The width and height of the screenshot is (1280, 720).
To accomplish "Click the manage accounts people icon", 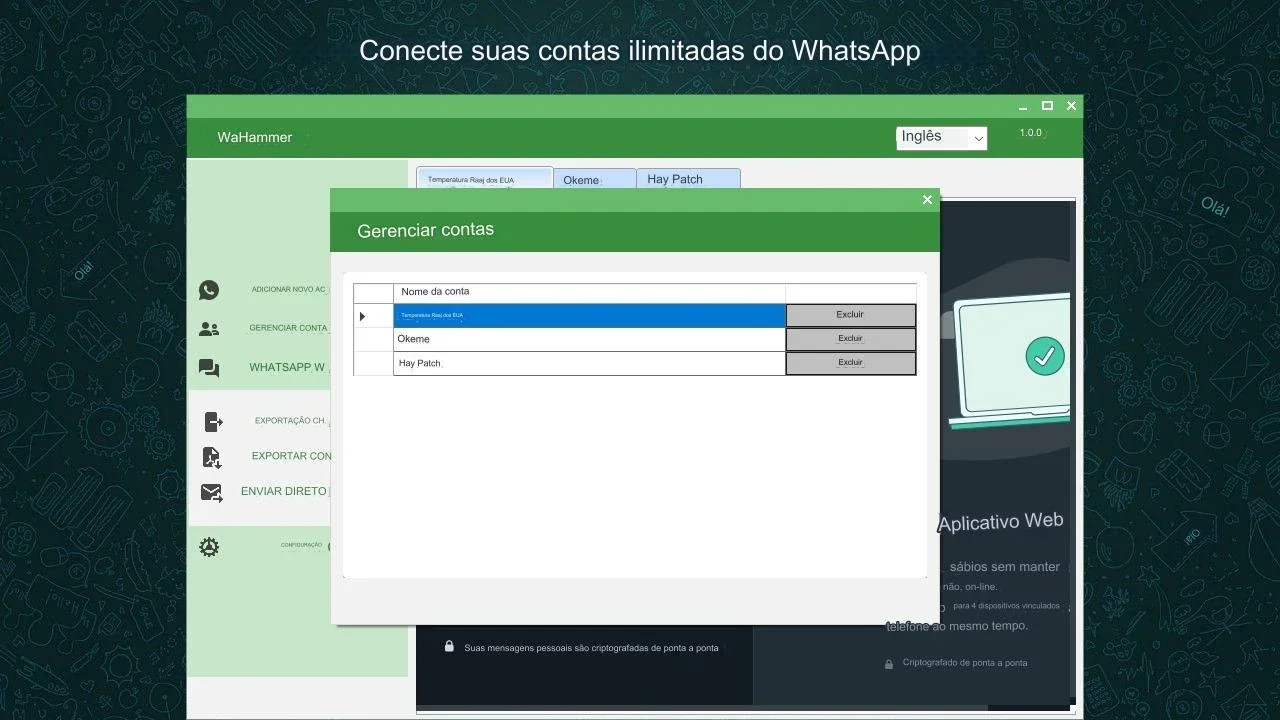I will point(209,328).
